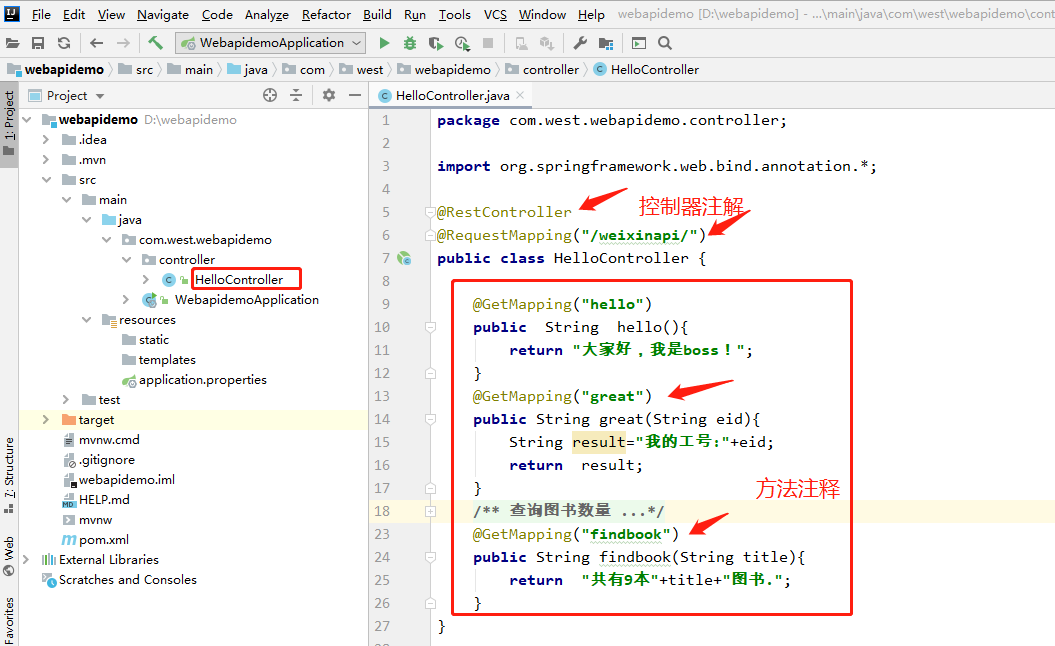Open settings with the wrench icon
This screenshot has width=1055, height=646.
point(580,43)
